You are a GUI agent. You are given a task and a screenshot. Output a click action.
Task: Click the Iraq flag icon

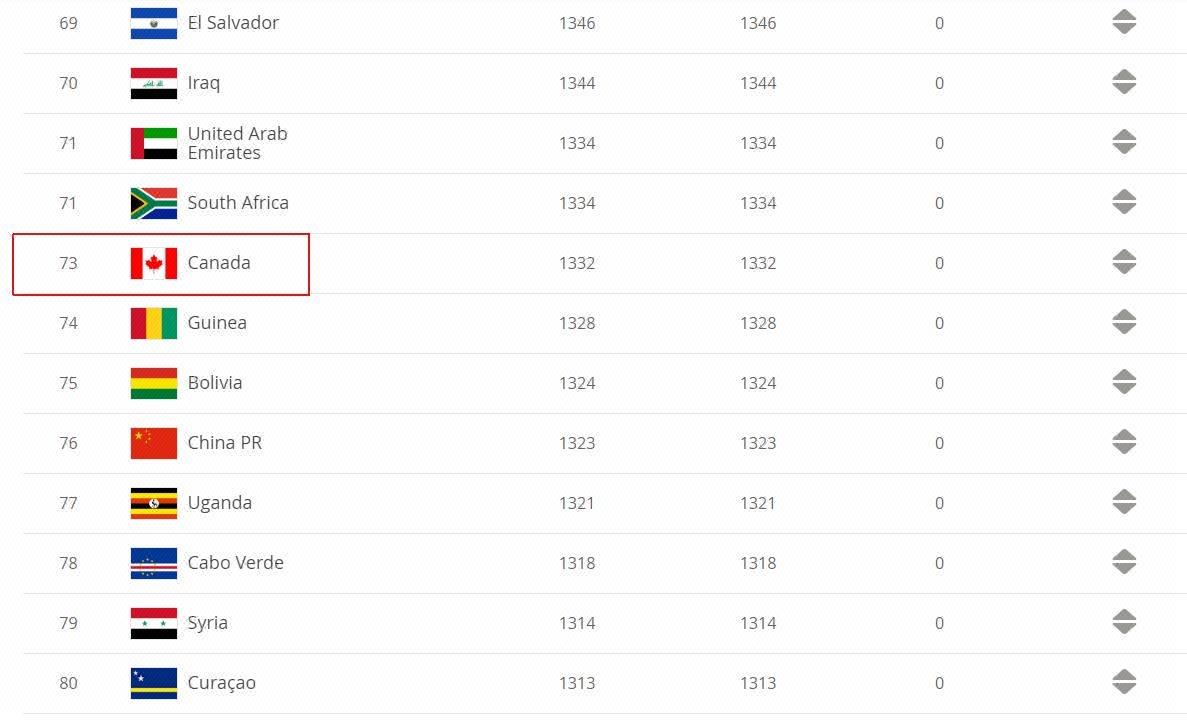153,83
